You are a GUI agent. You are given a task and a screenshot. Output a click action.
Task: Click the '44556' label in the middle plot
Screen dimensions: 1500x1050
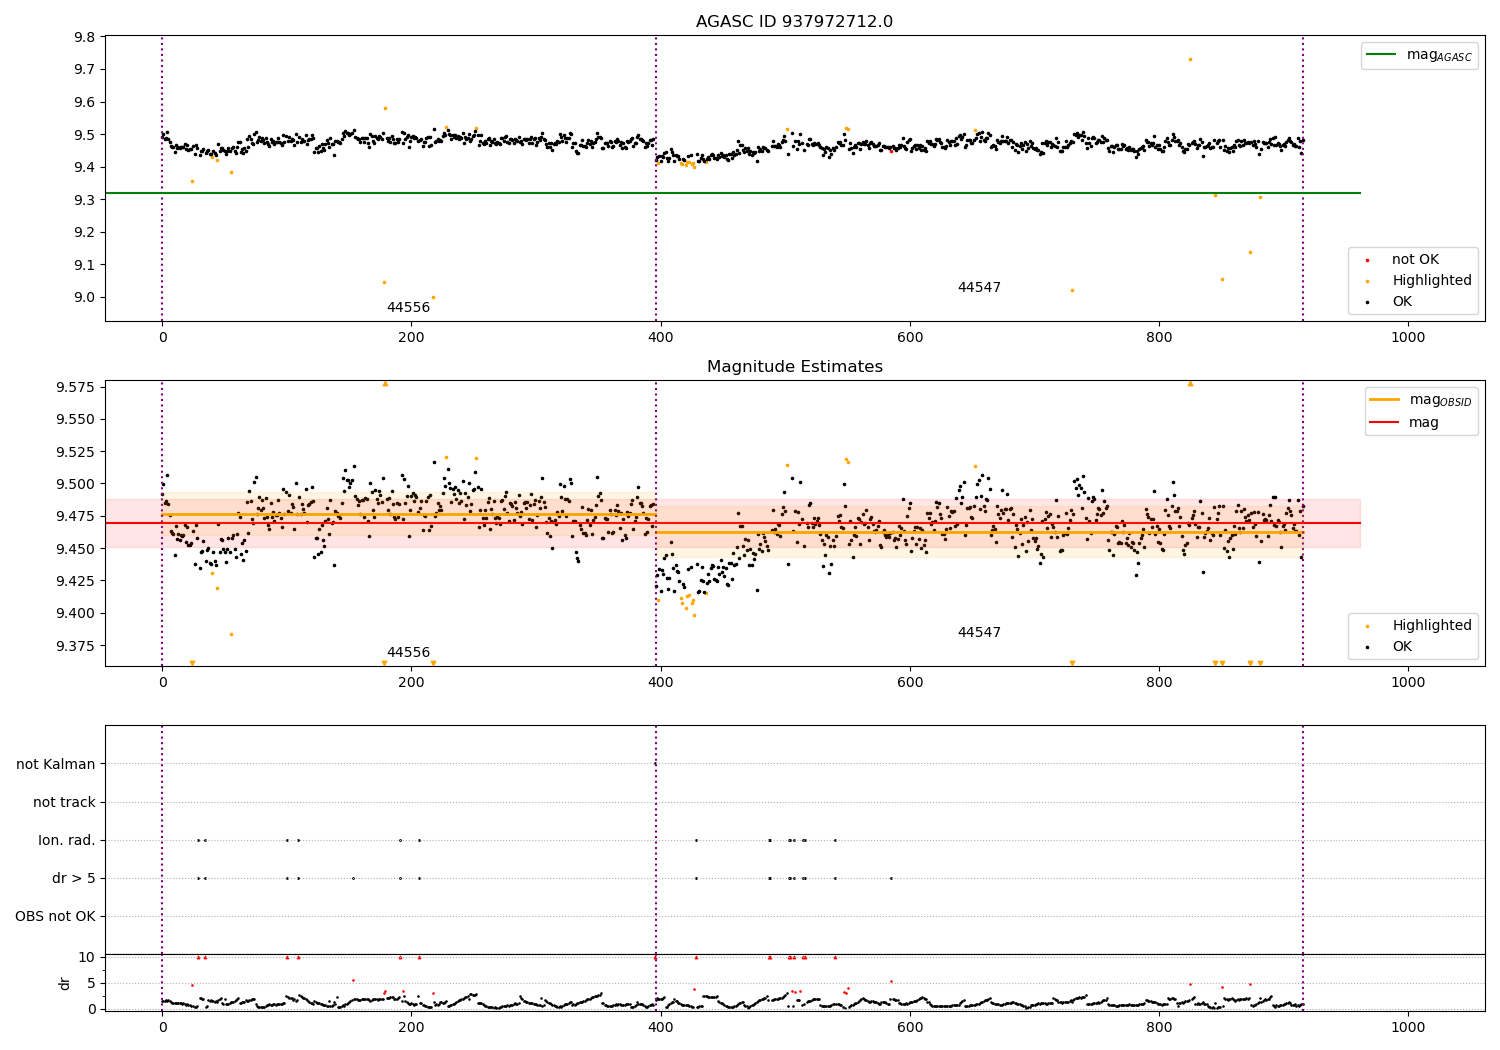pyautogui.click(x=408, y=653)
